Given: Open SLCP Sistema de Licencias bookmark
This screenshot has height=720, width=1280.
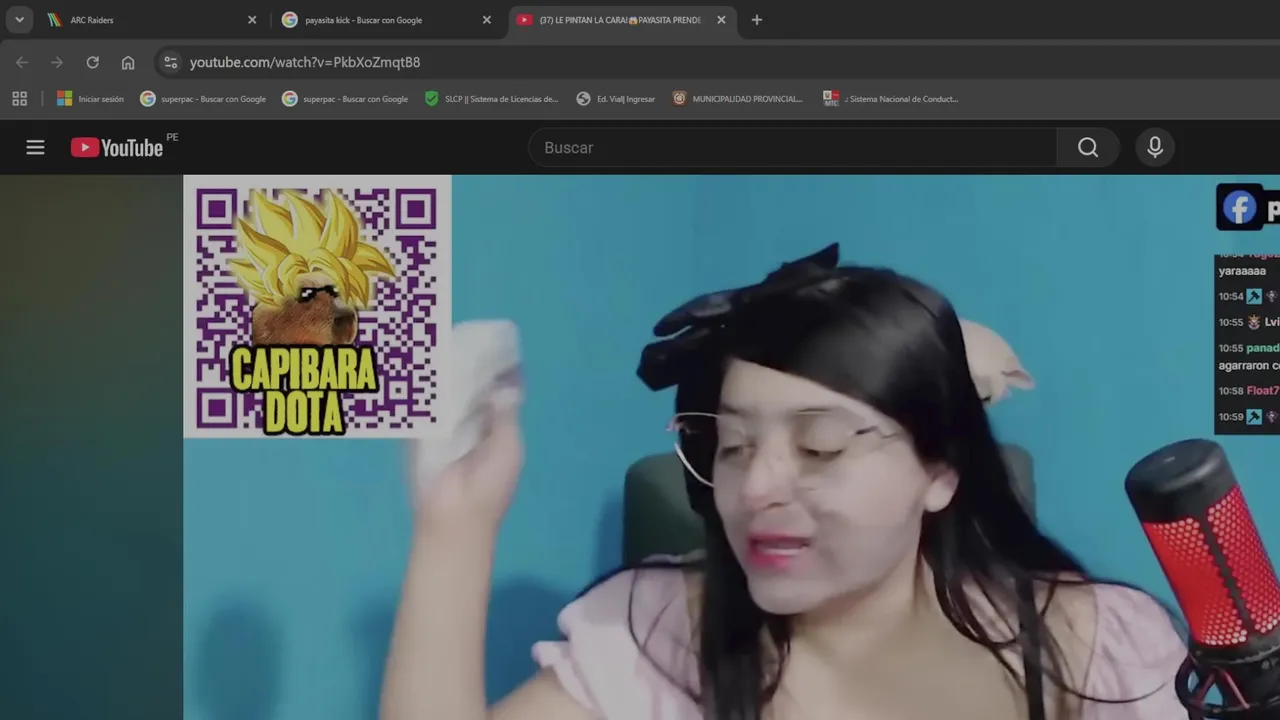Looking at the screenshot, I should [x=491, y=98].
